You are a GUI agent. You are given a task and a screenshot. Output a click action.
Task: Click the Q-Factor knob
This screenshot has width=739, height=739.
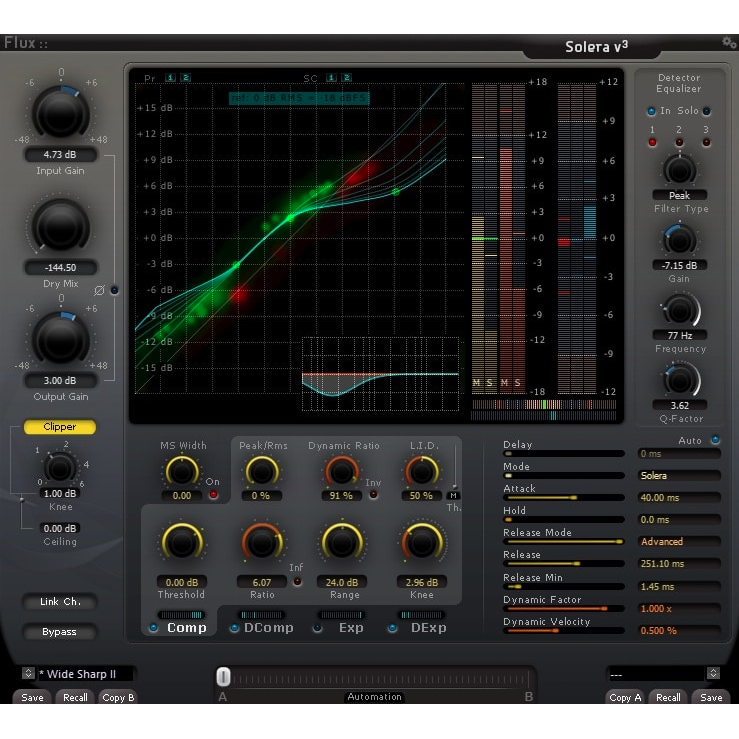point(679,379)
